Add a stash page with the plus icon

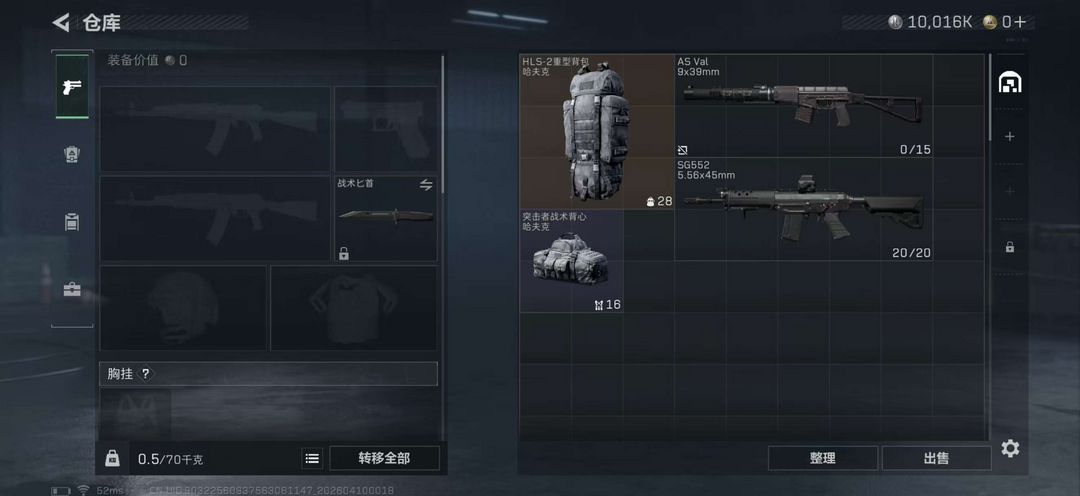tap(1010, 136)
